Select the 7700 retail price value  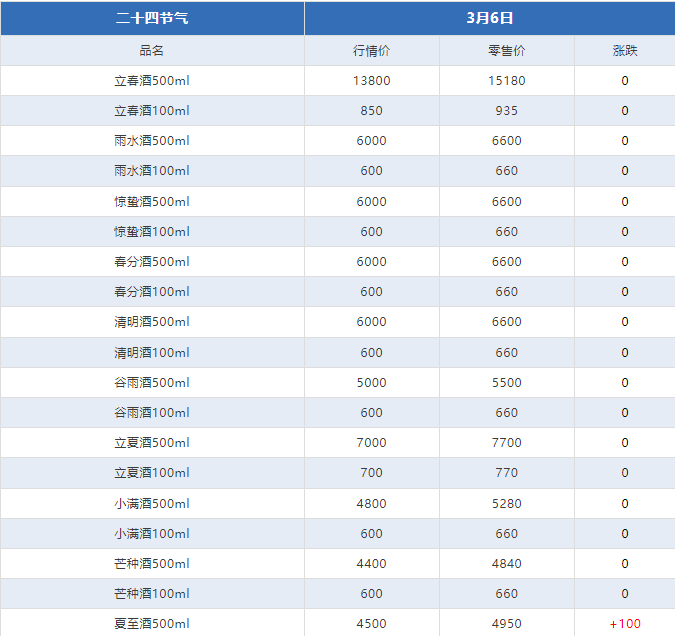pyautogui.click(x=507, y=443)
